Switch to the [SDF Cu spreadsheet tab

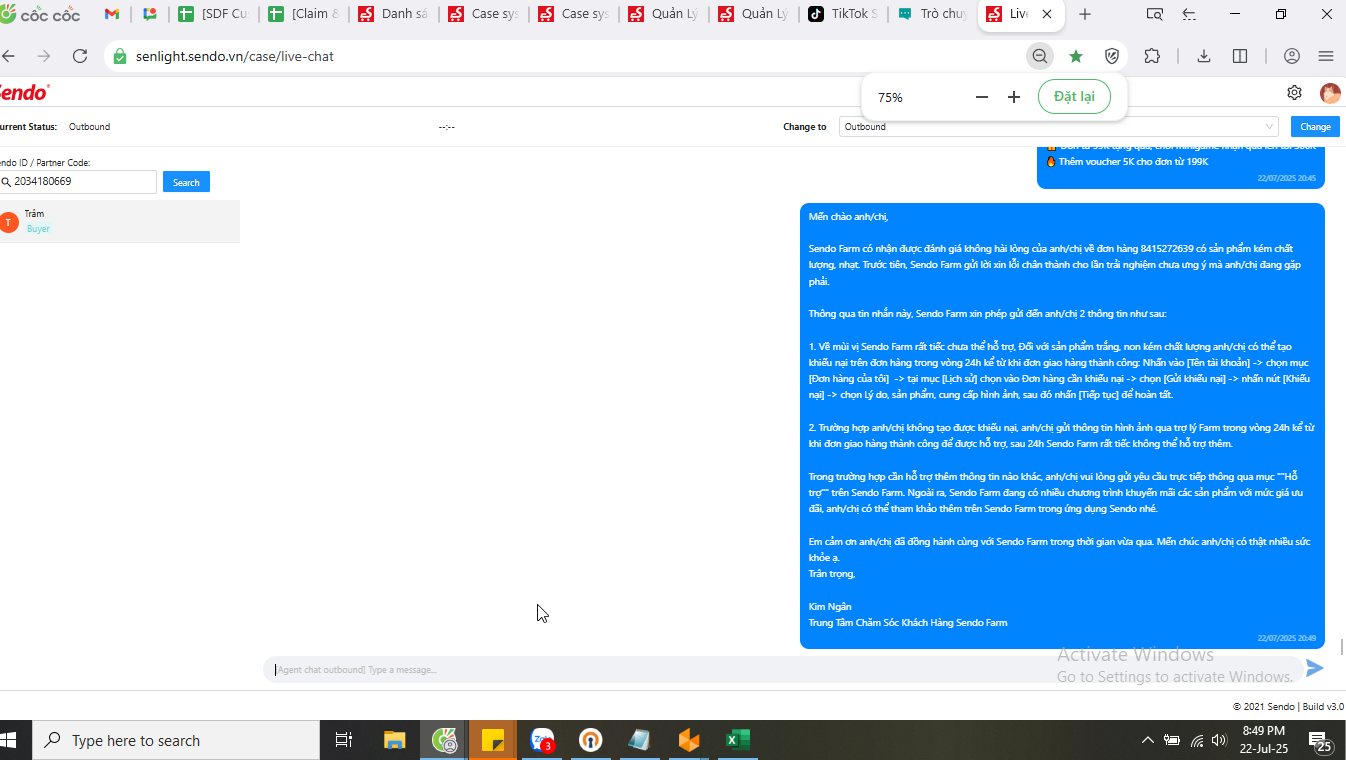pos(213,14)
